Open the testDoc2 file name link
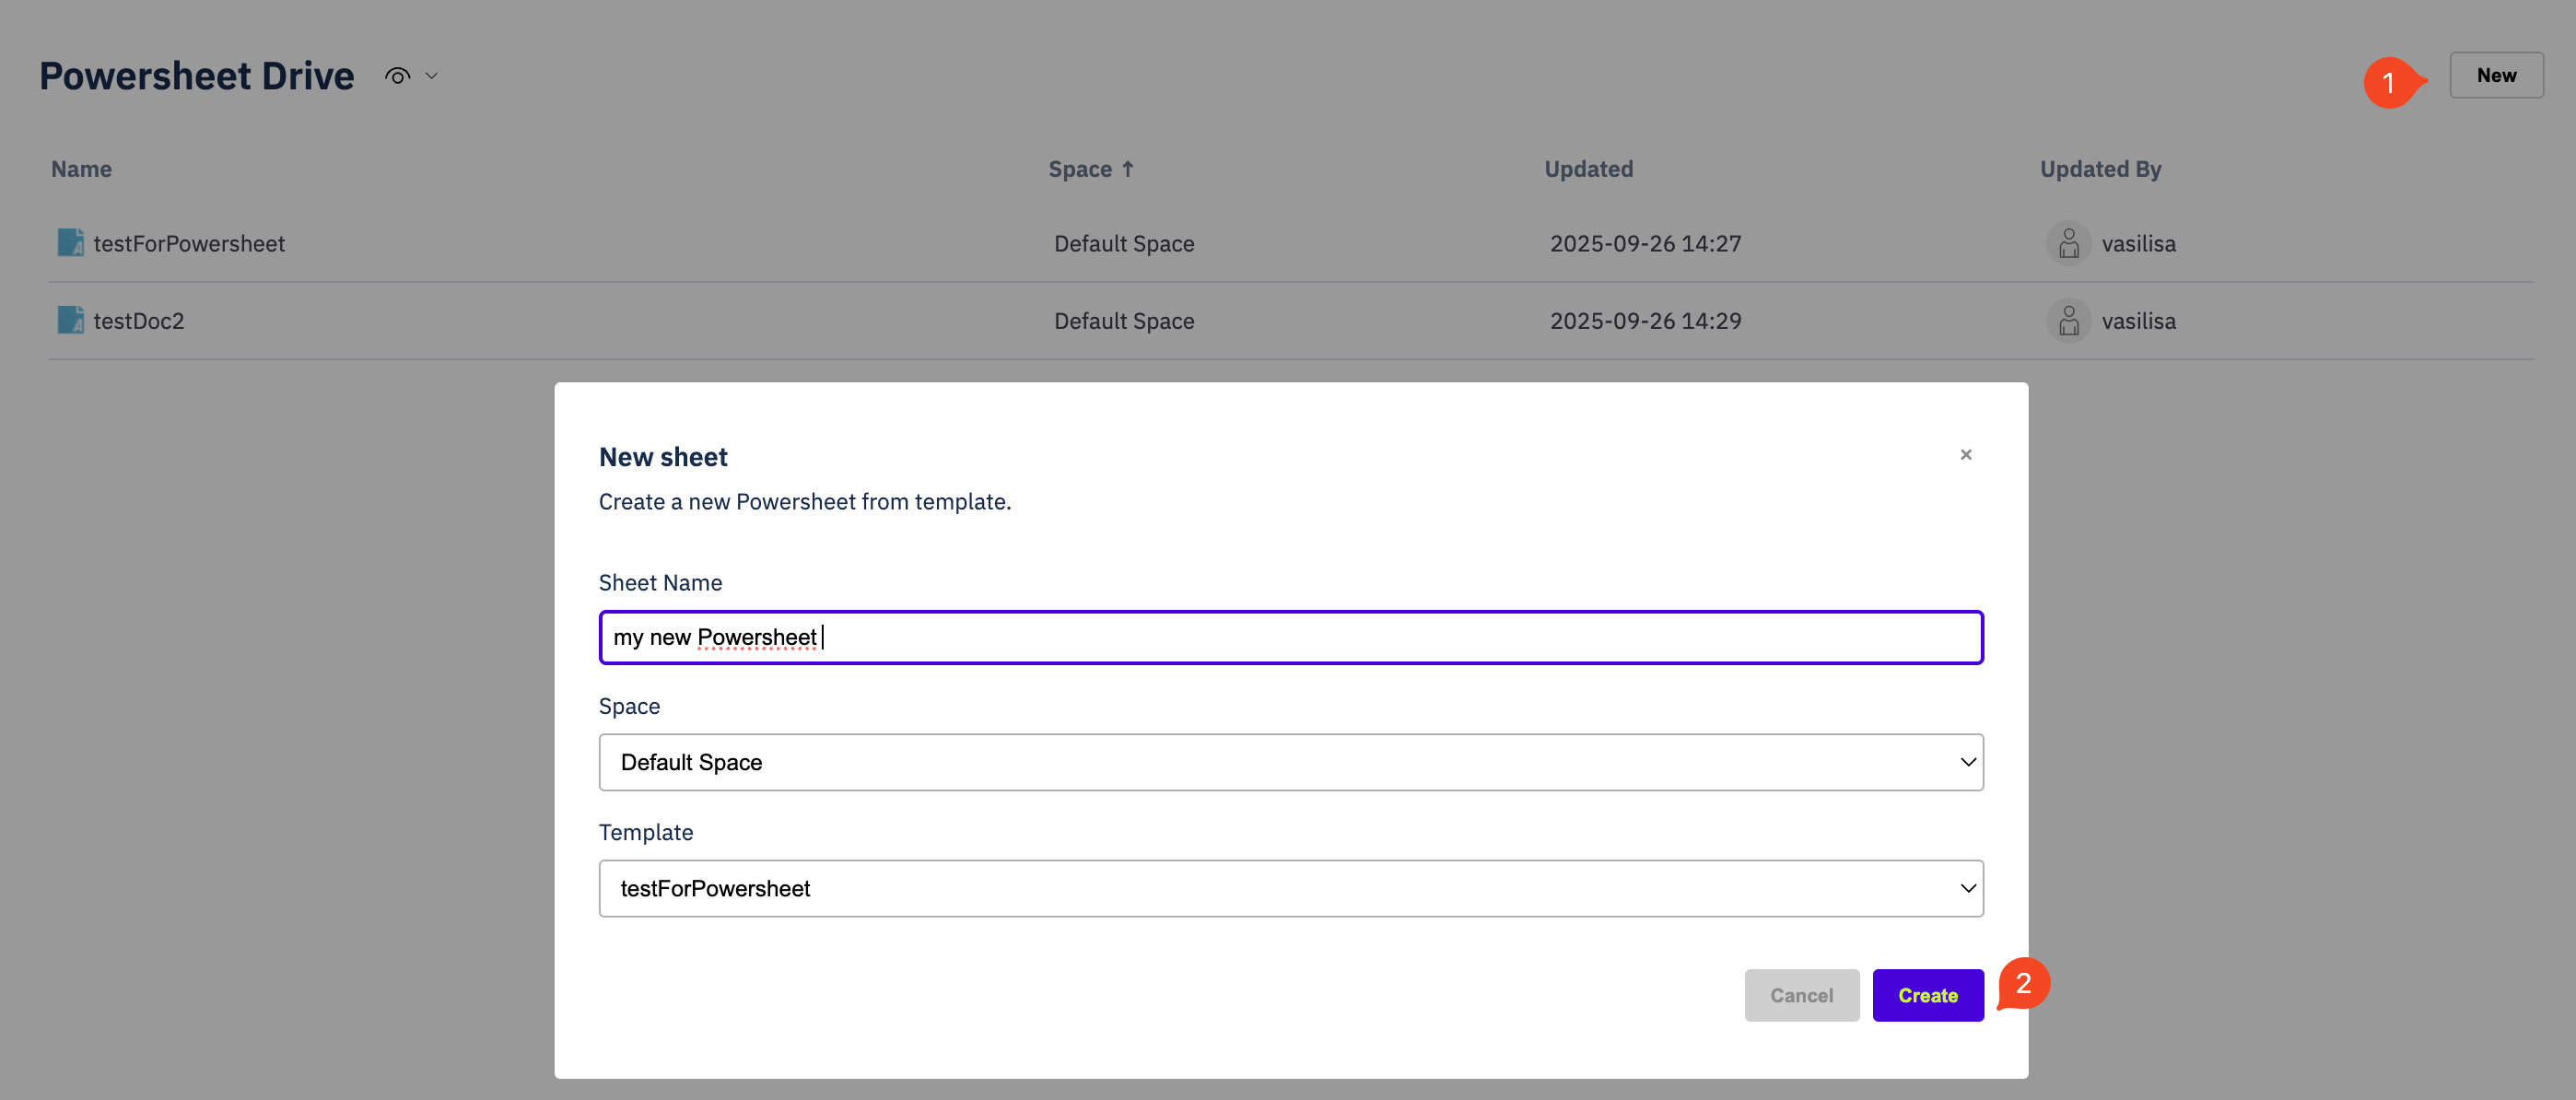 click(x=139, y=321)
